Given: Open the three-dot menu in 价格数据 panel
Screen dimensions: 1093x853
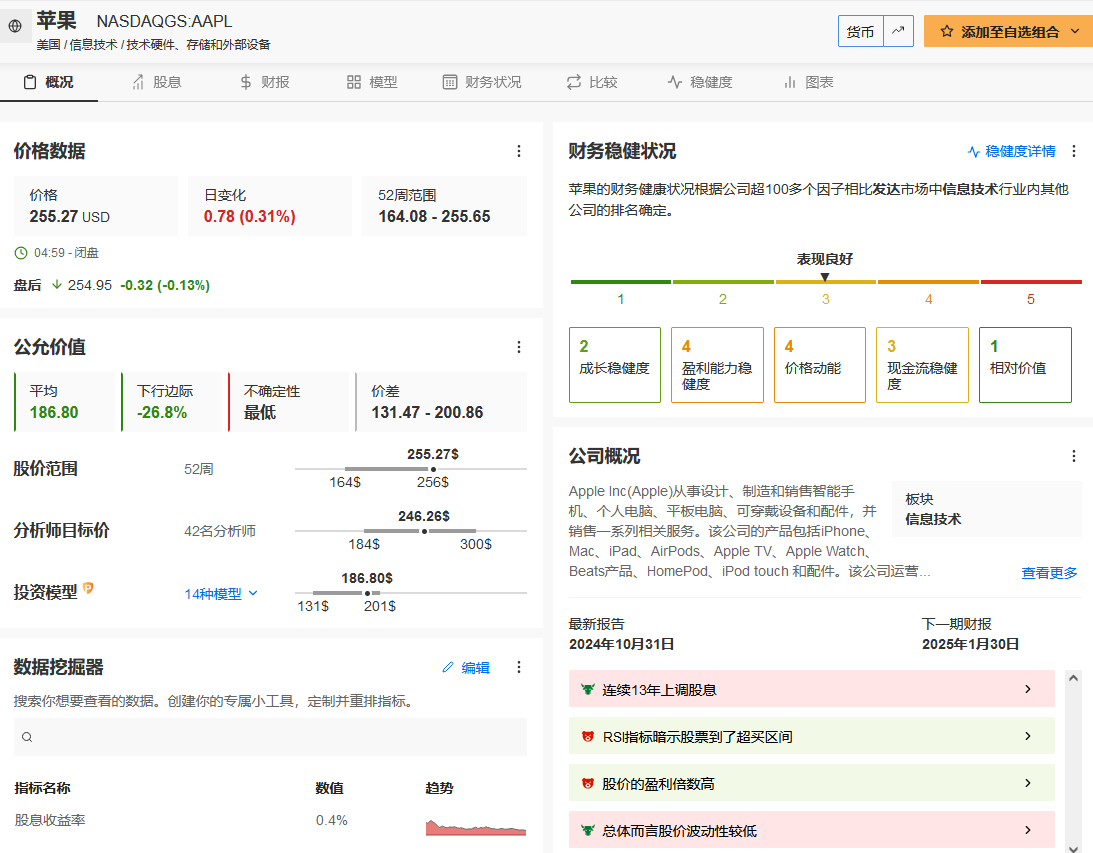Looking at the screenshot, I should tap(518, 151).
